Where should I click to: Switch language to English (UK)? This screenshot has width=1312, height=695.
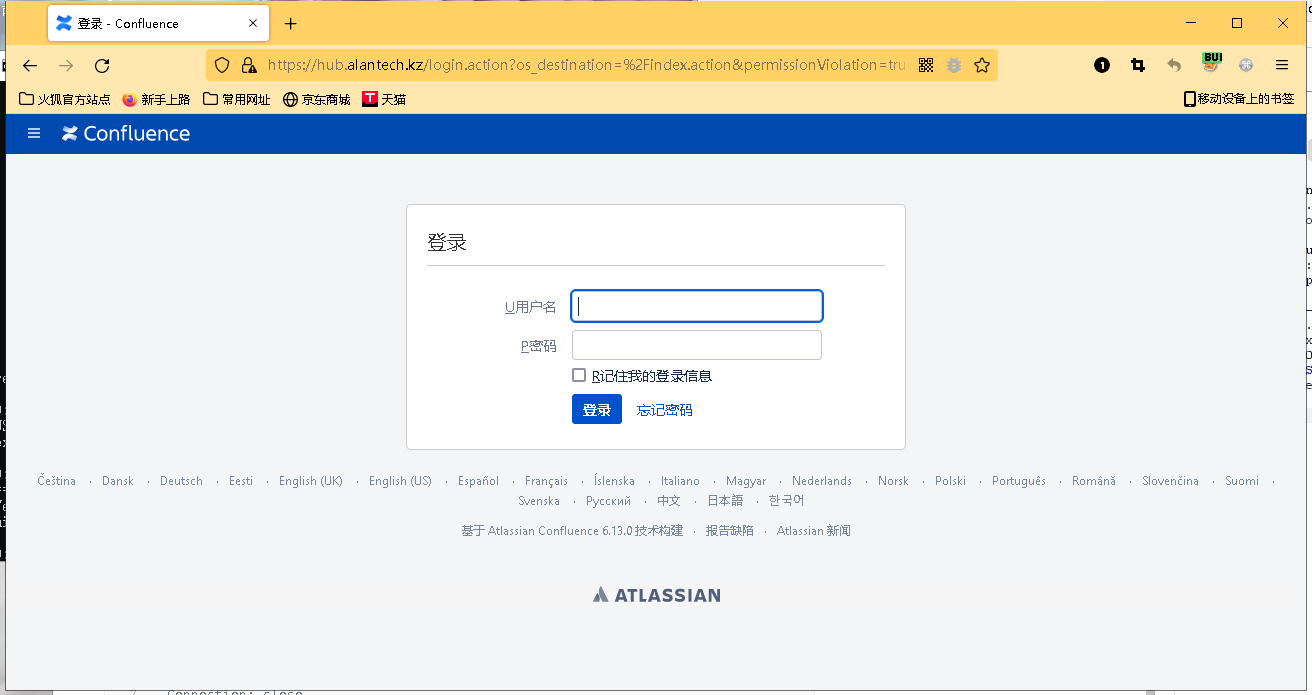click(x=311, y=481)
